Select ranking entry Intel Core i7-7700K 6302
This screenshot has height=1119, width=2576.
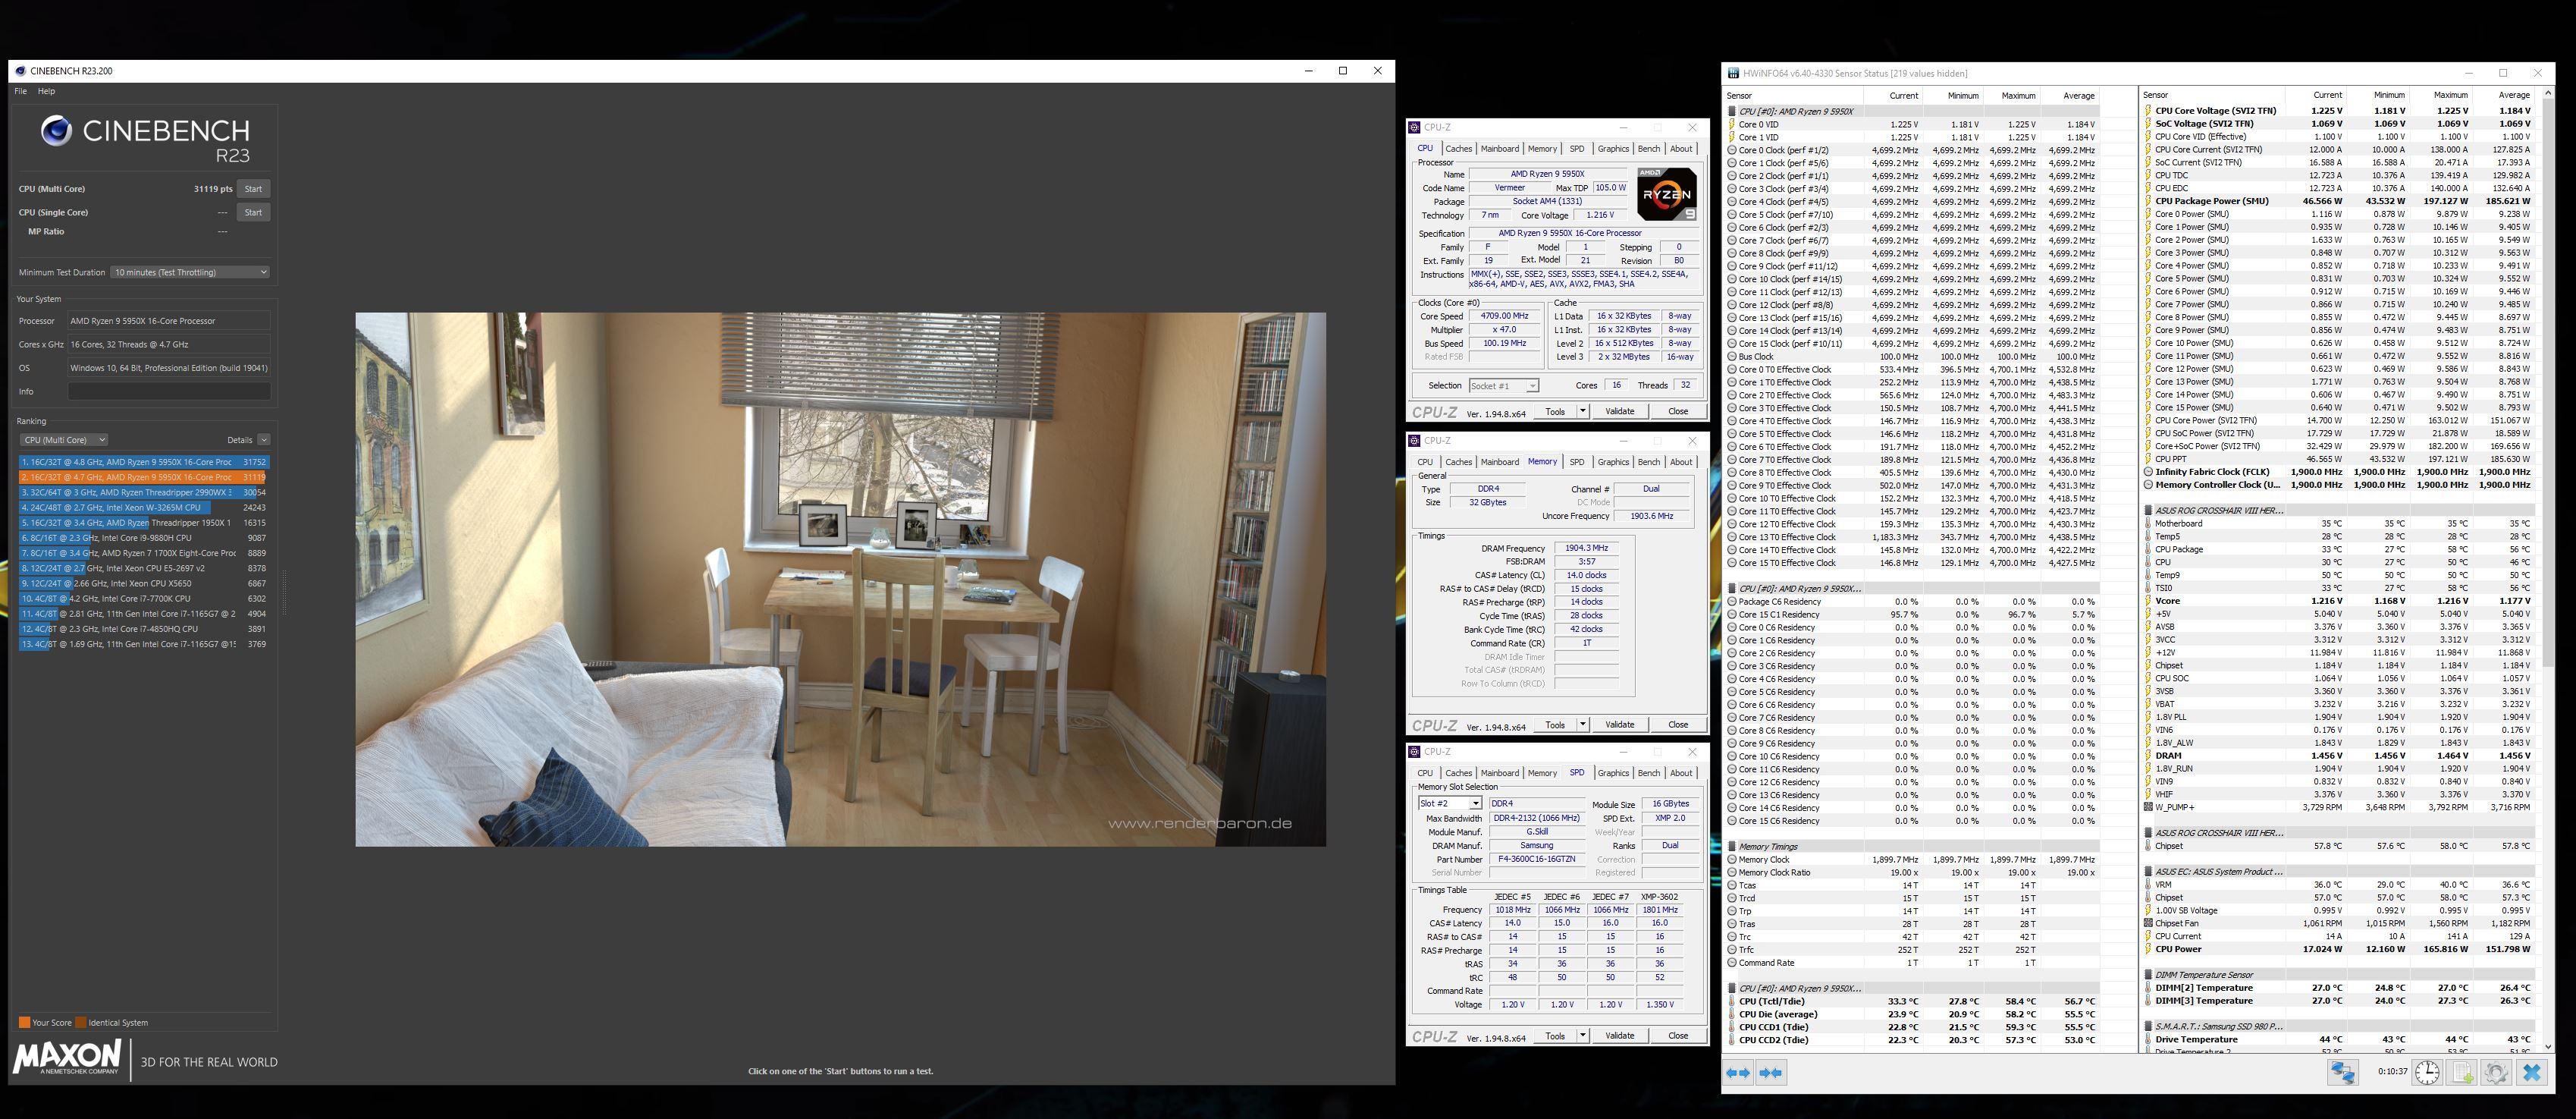(x=143, y=599)
